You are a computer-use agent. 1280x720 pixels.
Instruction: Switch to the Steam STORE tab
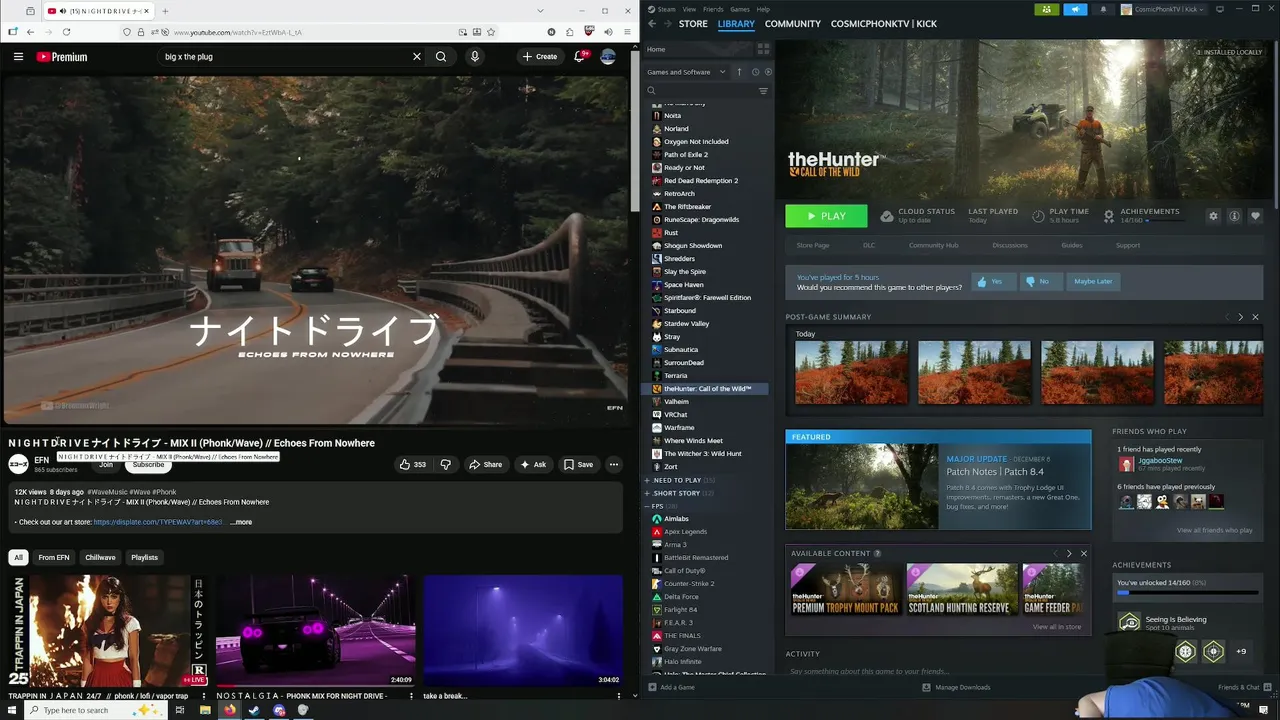click(x=693, y=23)
